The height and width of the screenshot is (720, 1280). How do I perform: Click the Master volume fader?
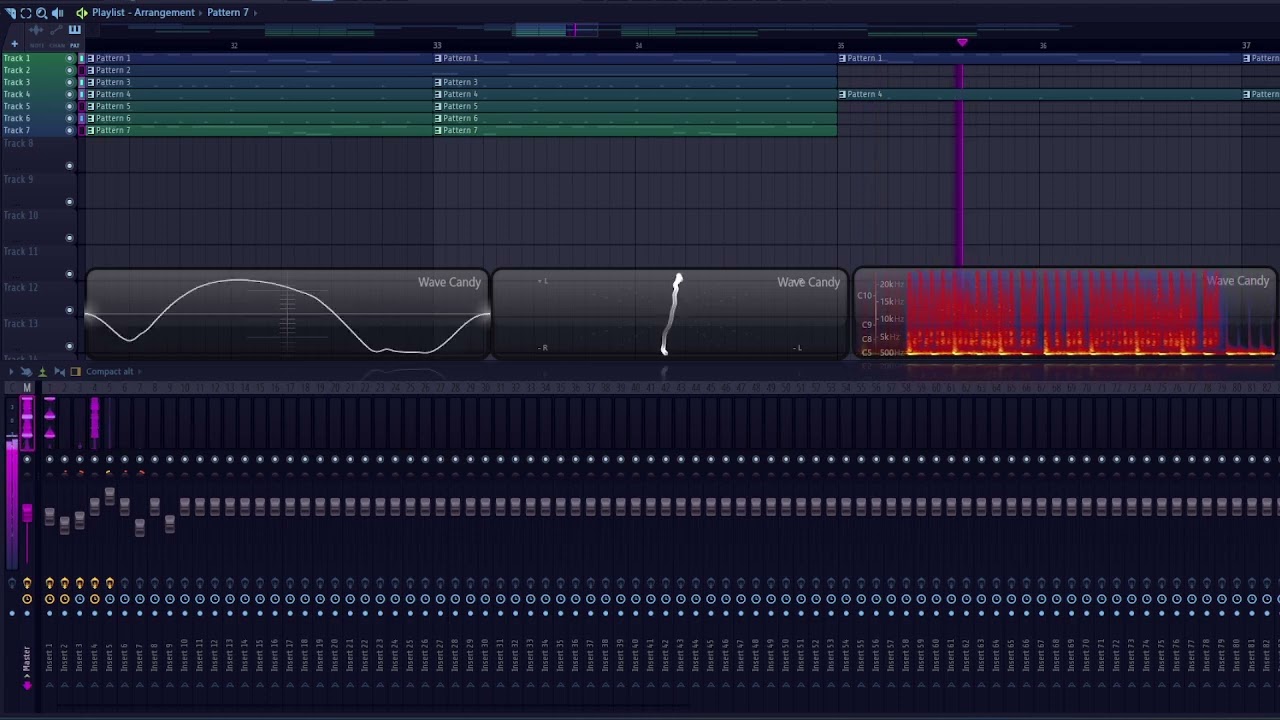click(x=27, y=514)
